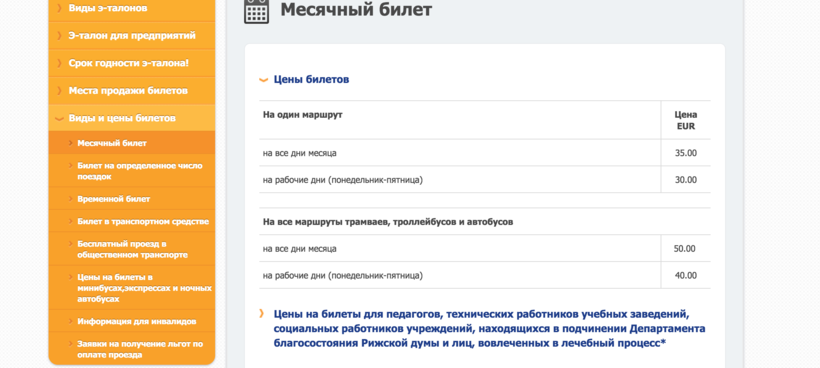Click chevron icon next to Виды э-талонов
820x368 pixels.
59,8
